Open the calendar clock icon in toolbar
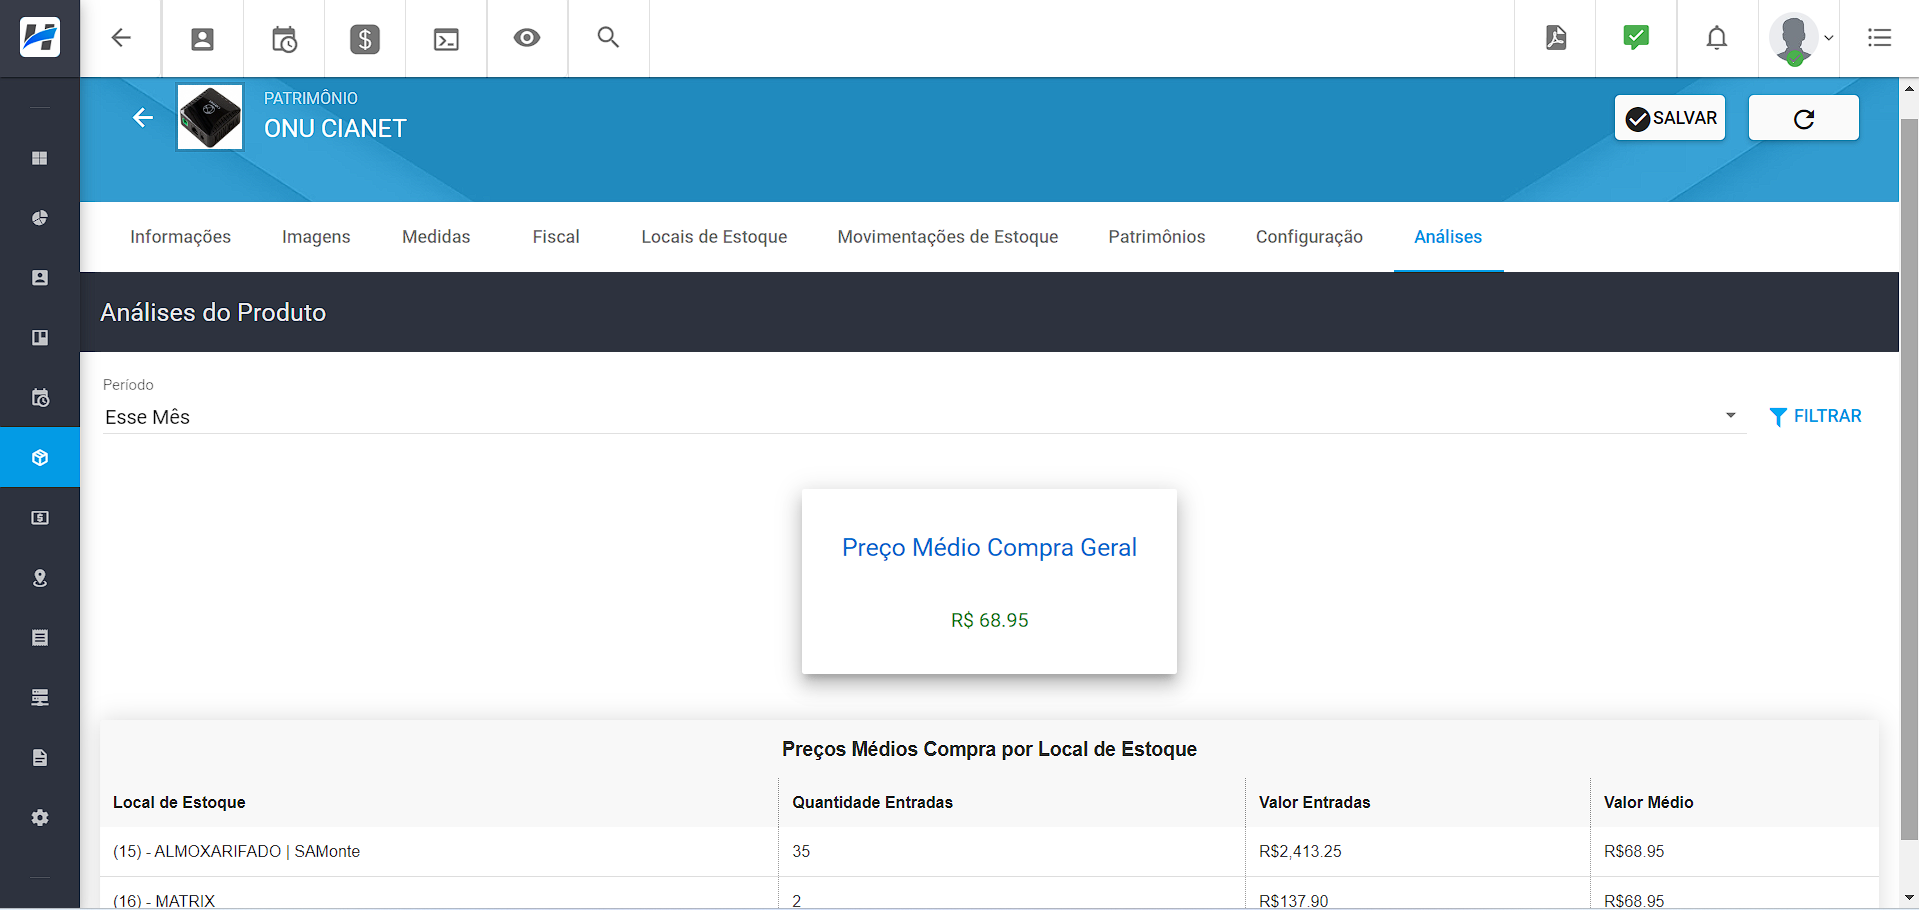This screenshot has height=910, width=1919. tap(284, 39)
